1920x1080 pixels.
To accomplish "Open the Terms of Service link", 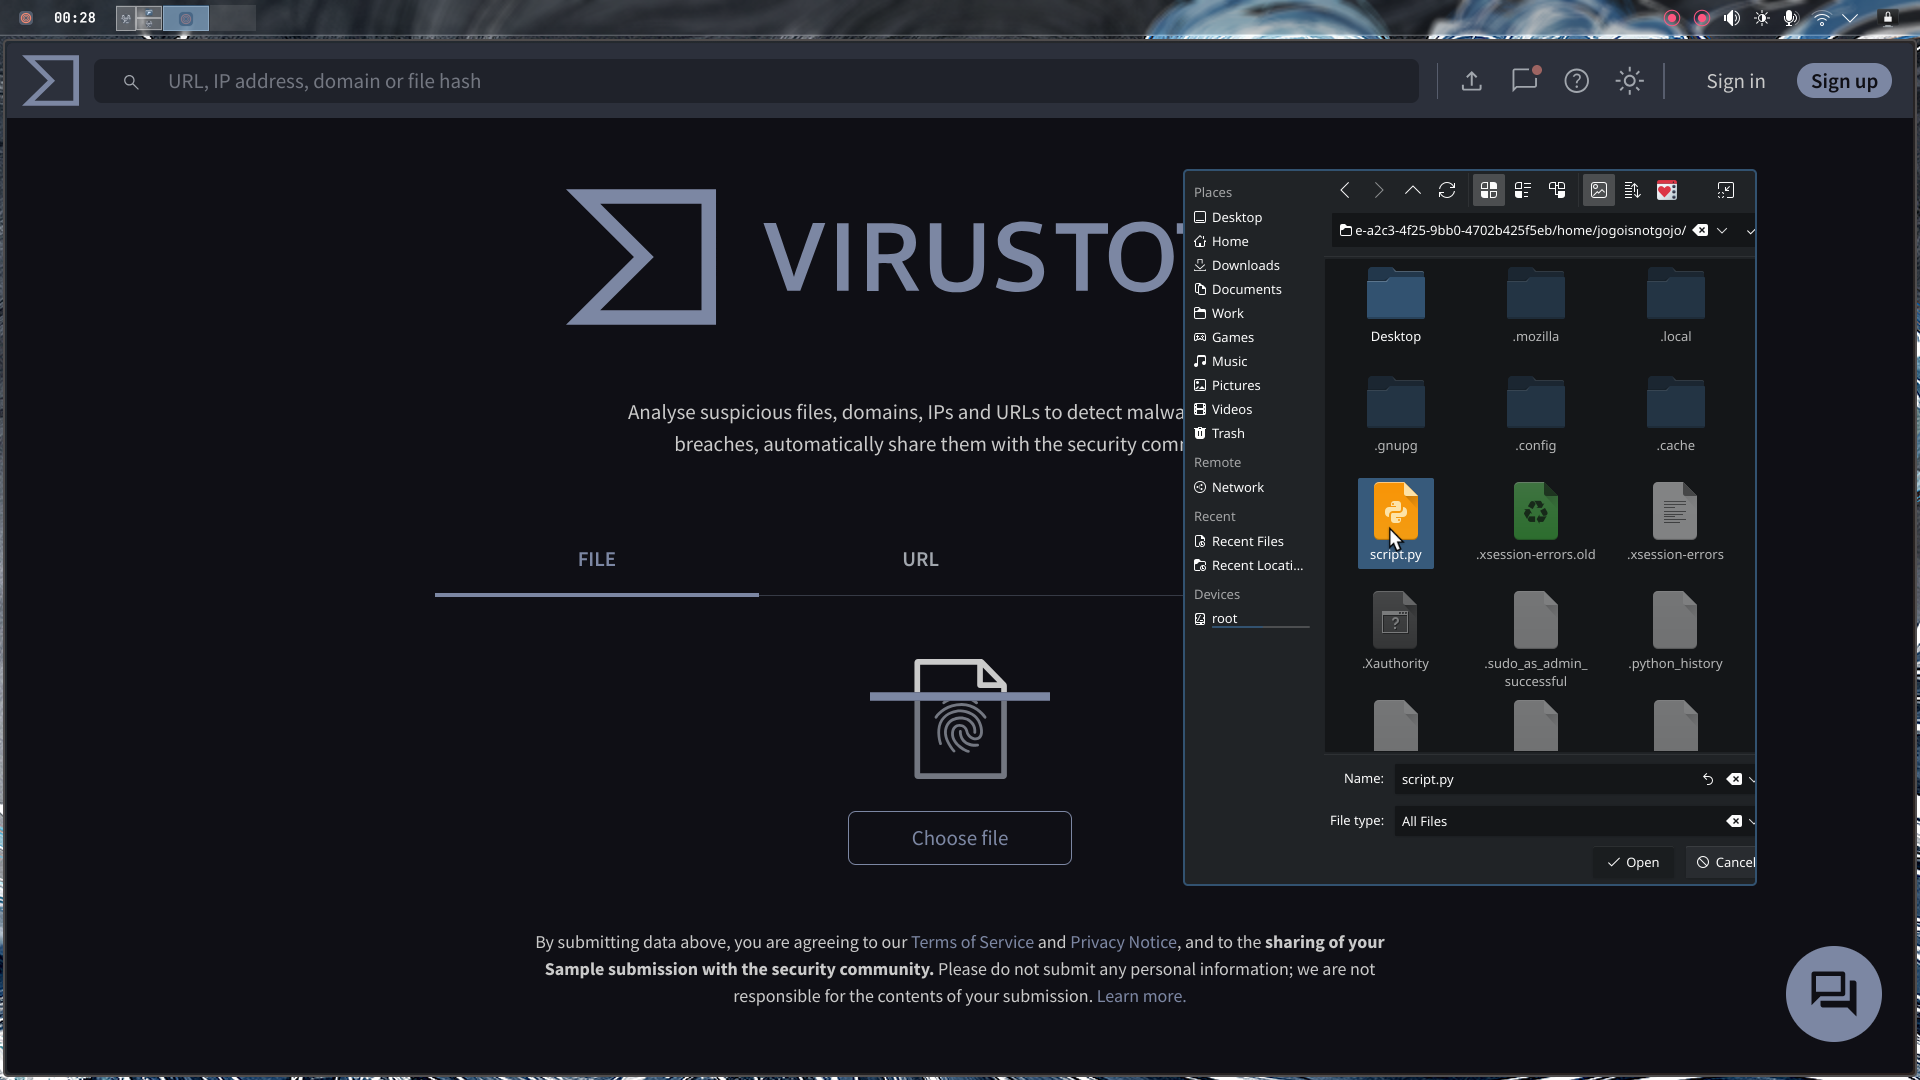I will click(971, 941).
